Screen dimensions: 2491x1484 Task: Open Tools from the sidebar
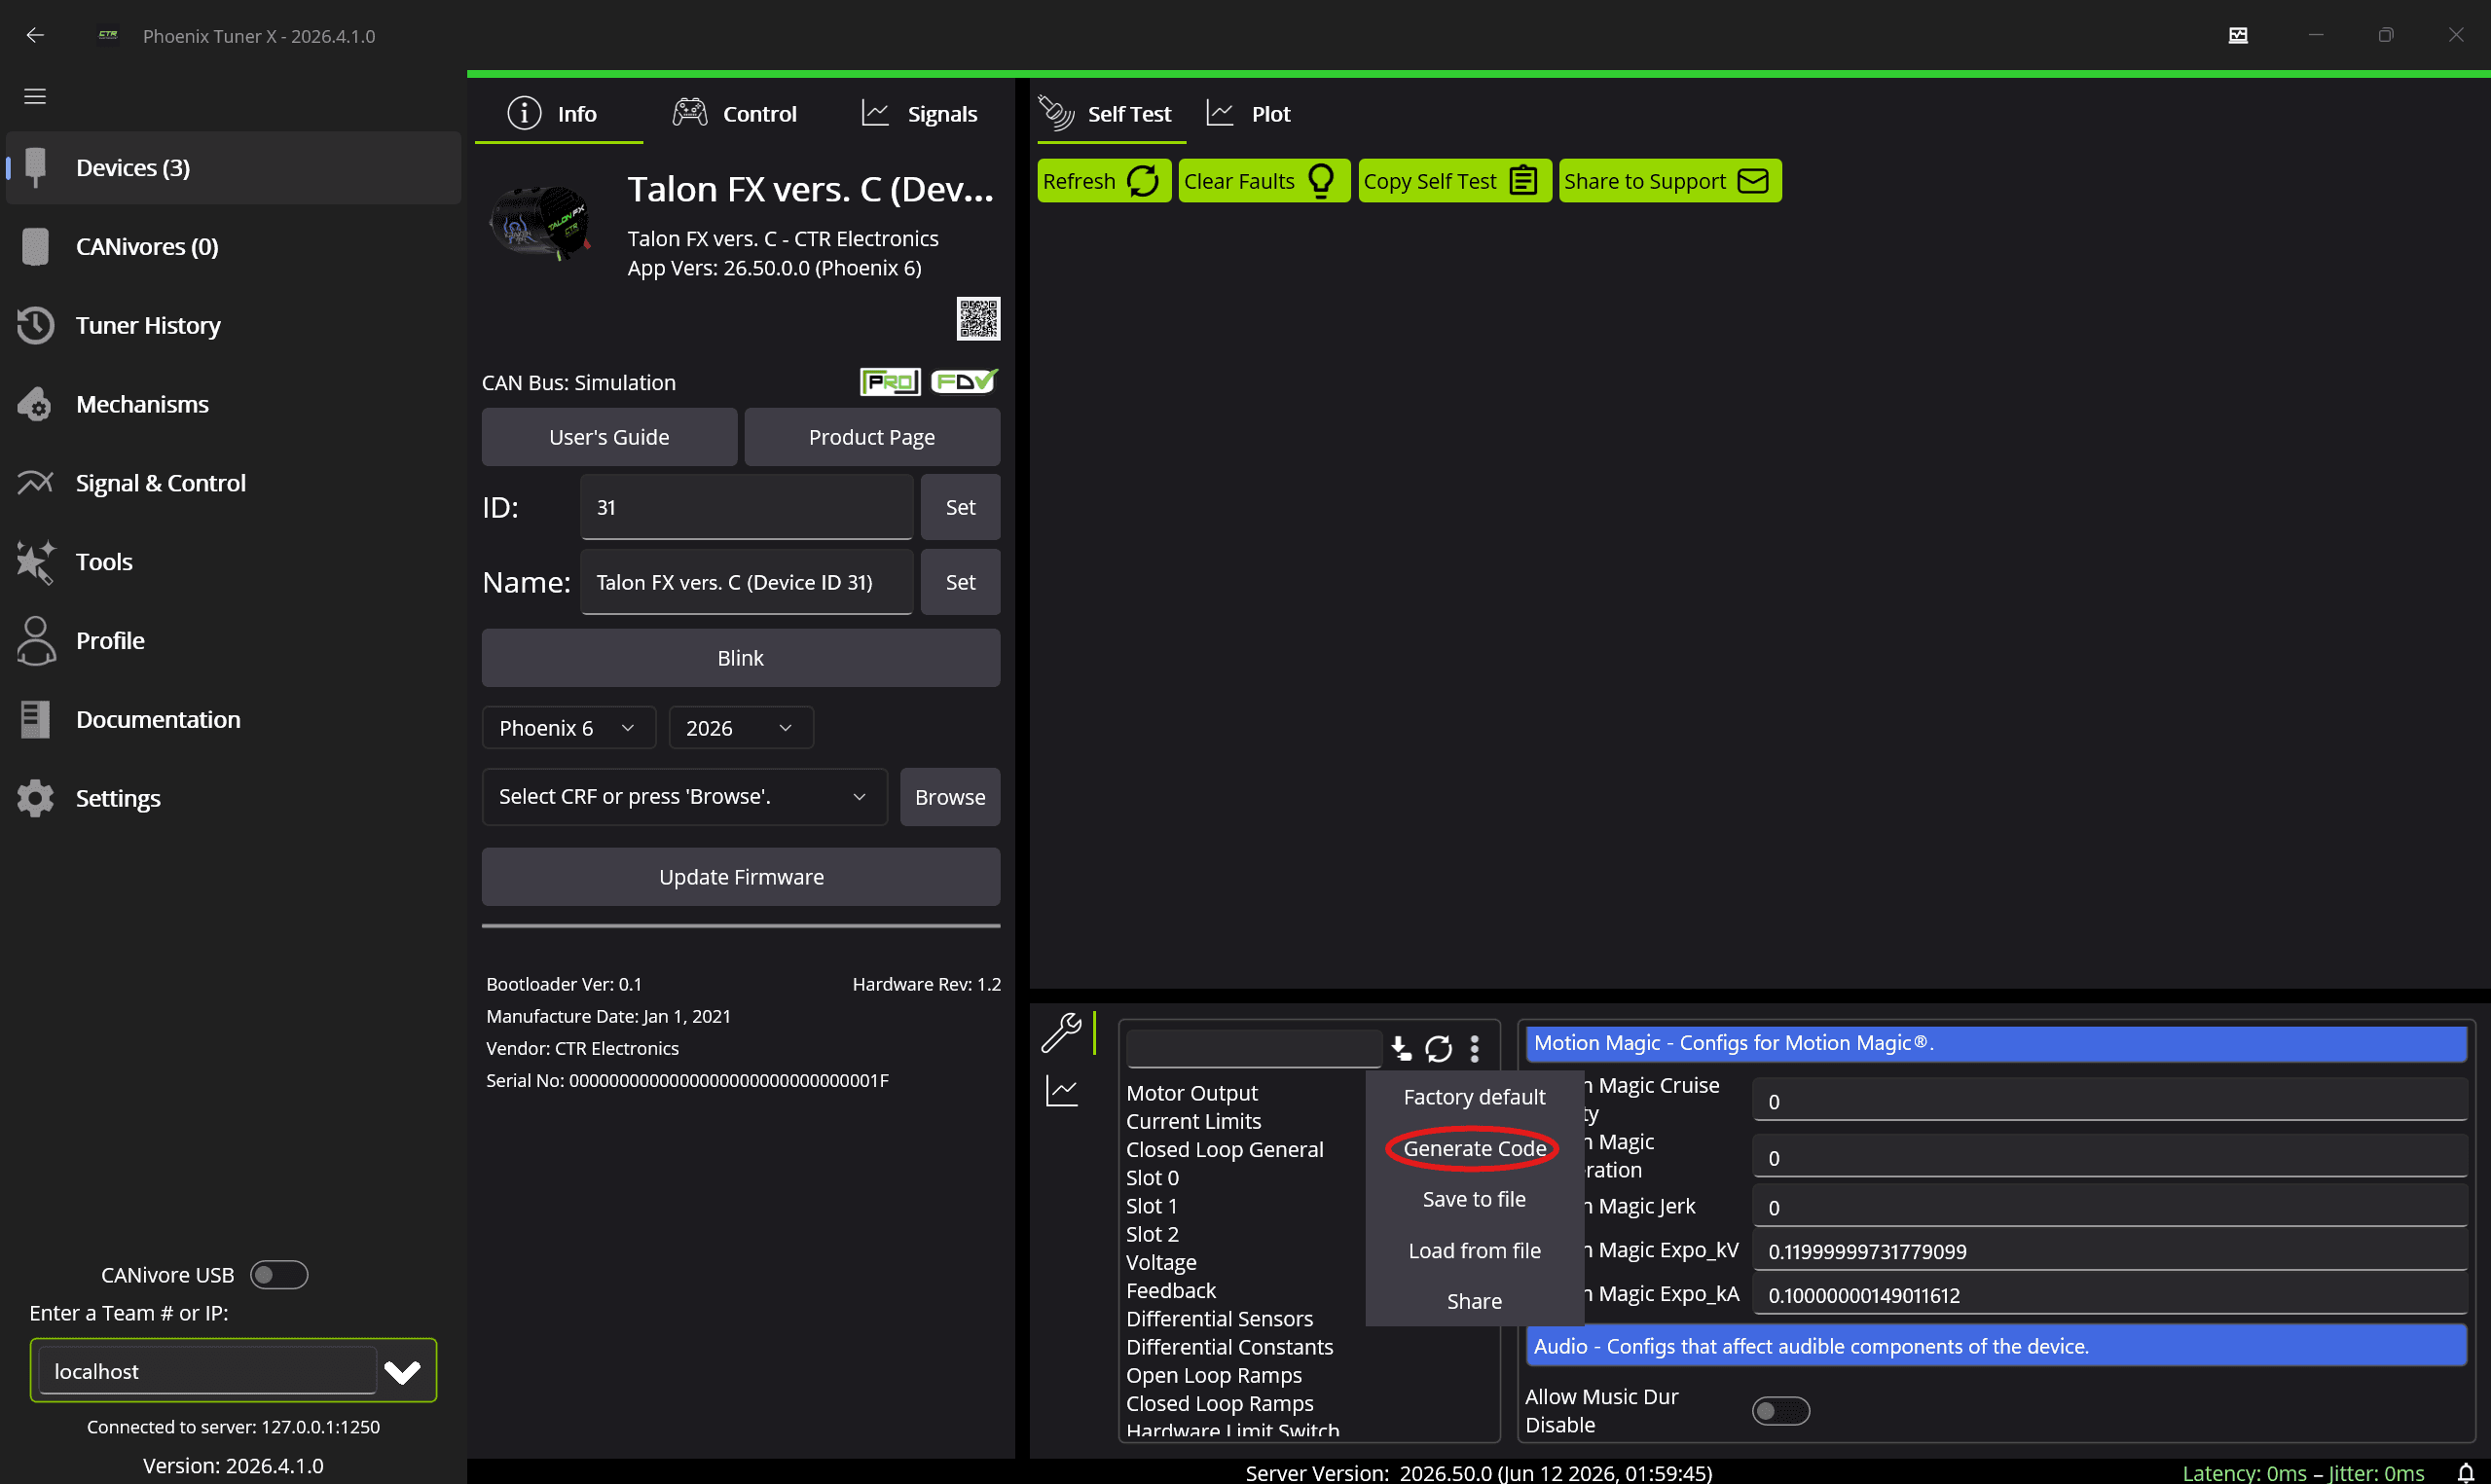click(233, 562)
